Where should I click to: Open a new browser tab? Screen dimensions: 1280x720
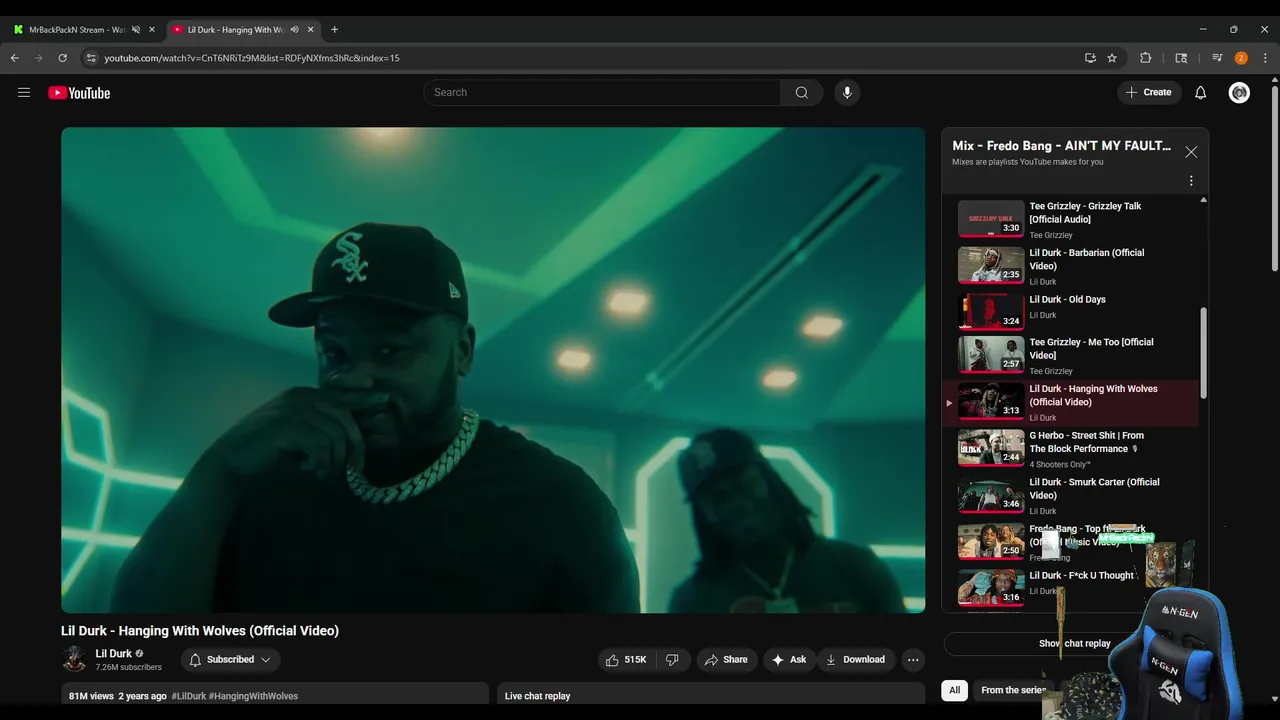coord(334,30)
